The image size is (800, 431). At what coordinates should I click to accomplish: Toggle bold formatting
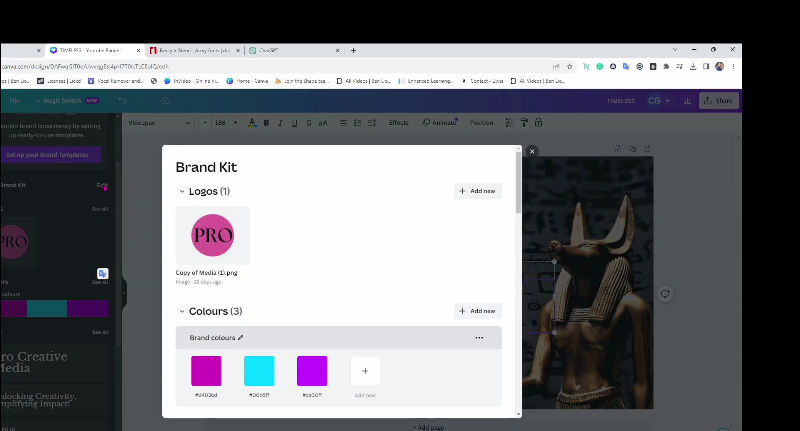[x=266, y=123]
